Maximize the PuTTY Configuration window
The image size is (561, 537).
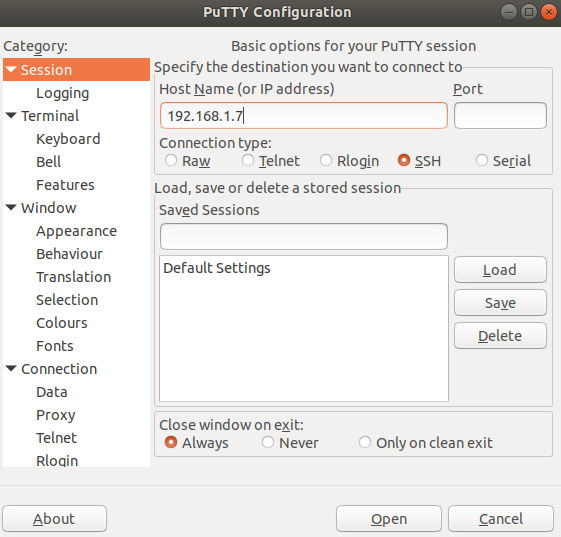click(x=529, y=13)
